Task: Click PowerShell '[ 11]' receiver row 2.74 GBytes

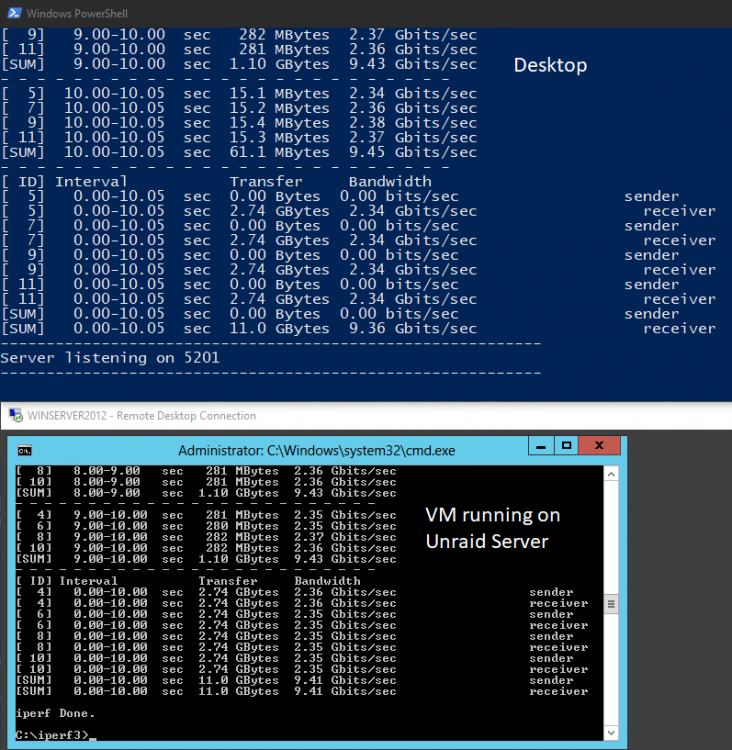Action: click(359, 299)
